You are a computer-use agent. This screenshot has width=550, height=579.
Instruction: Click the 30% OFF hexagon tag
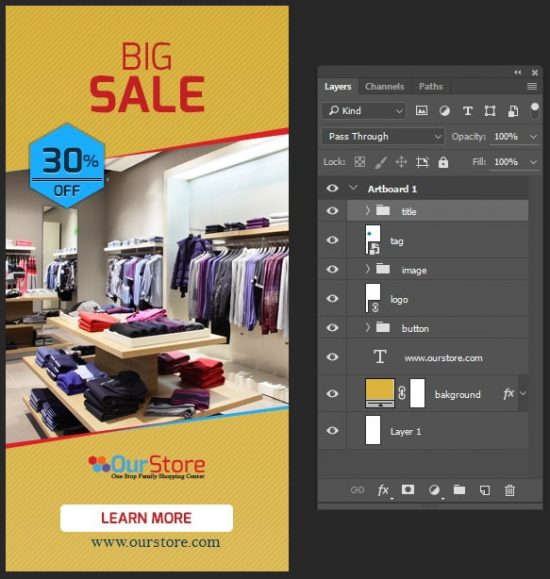(67, 166)
